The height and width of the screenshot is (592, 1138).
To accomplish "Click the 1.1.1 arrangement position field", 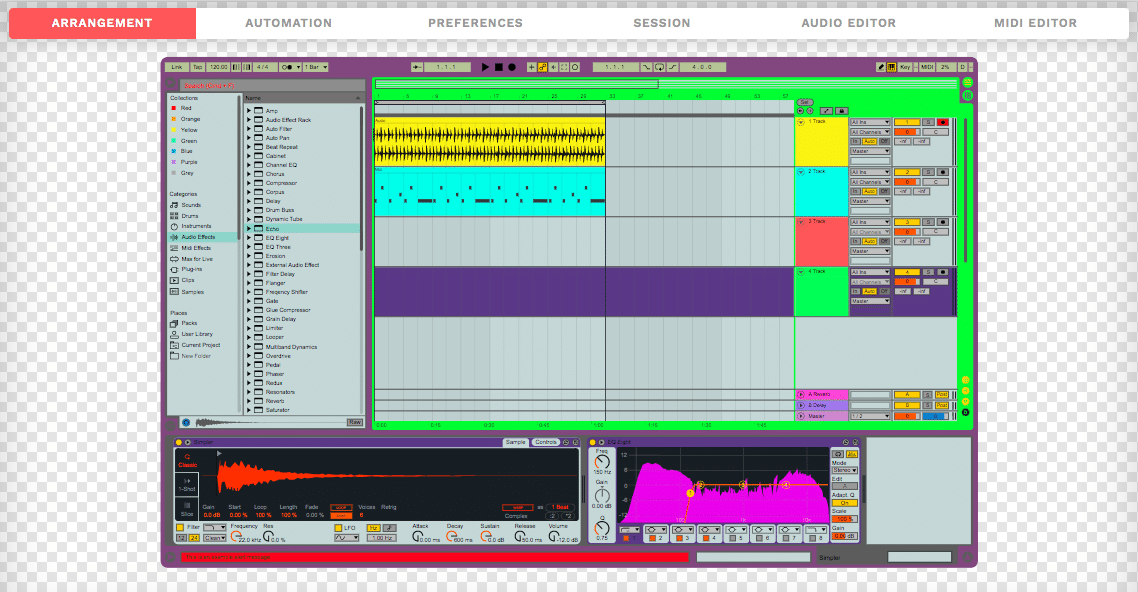I will tap(615, 67).
